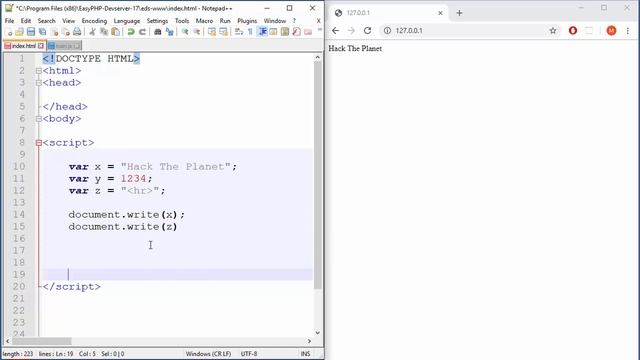
Task: Click the Zoom Out toolbar icon
Action: coord(196,32)
